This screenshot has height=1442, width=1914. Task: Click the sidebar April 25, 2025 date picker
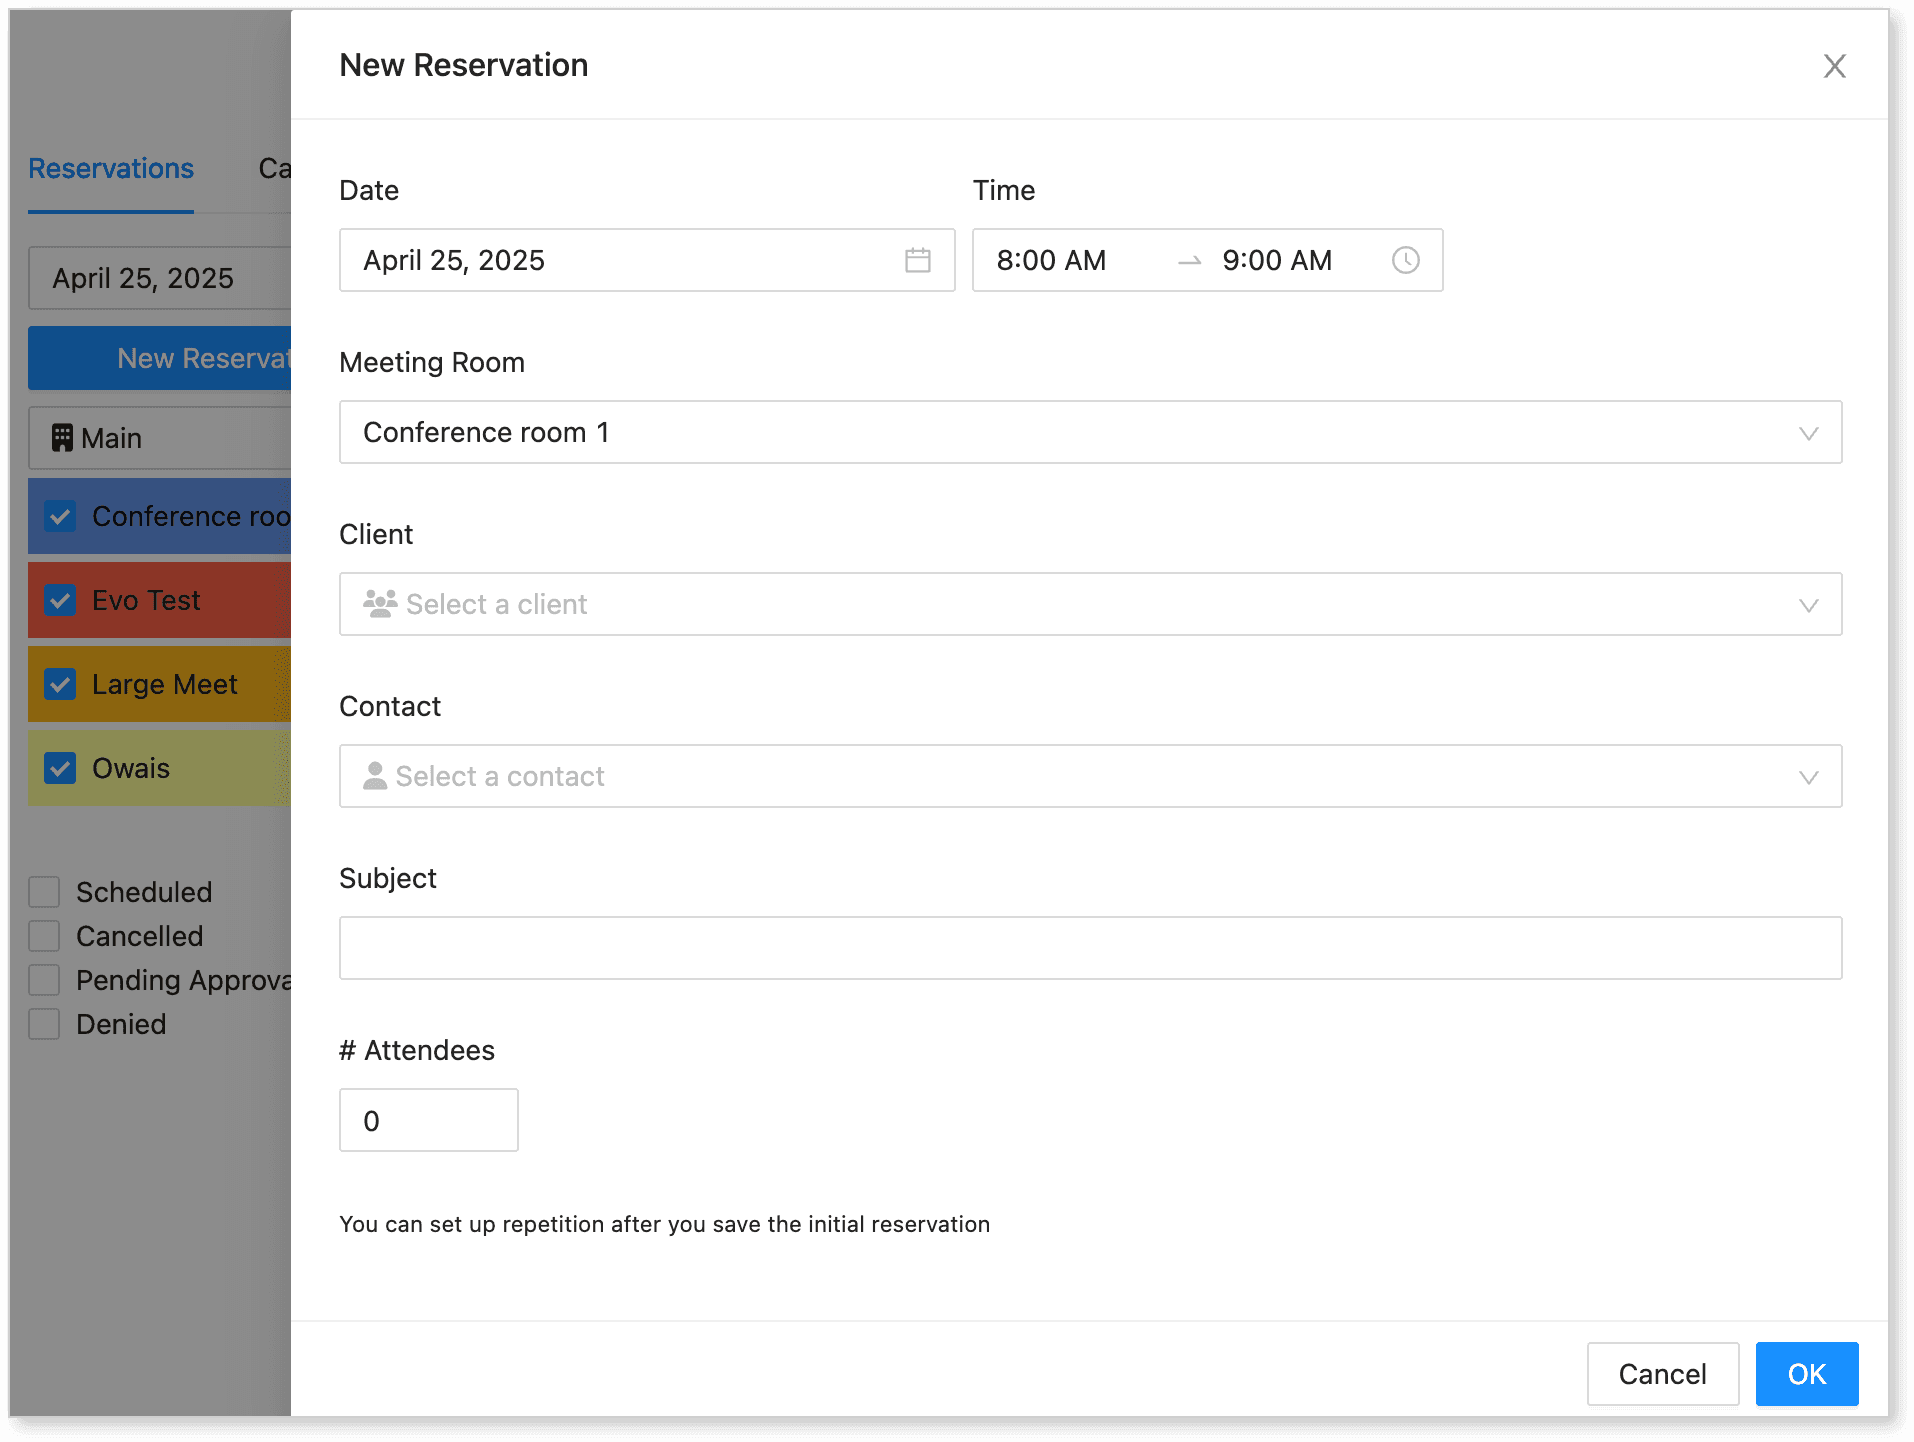coord(160,278)
